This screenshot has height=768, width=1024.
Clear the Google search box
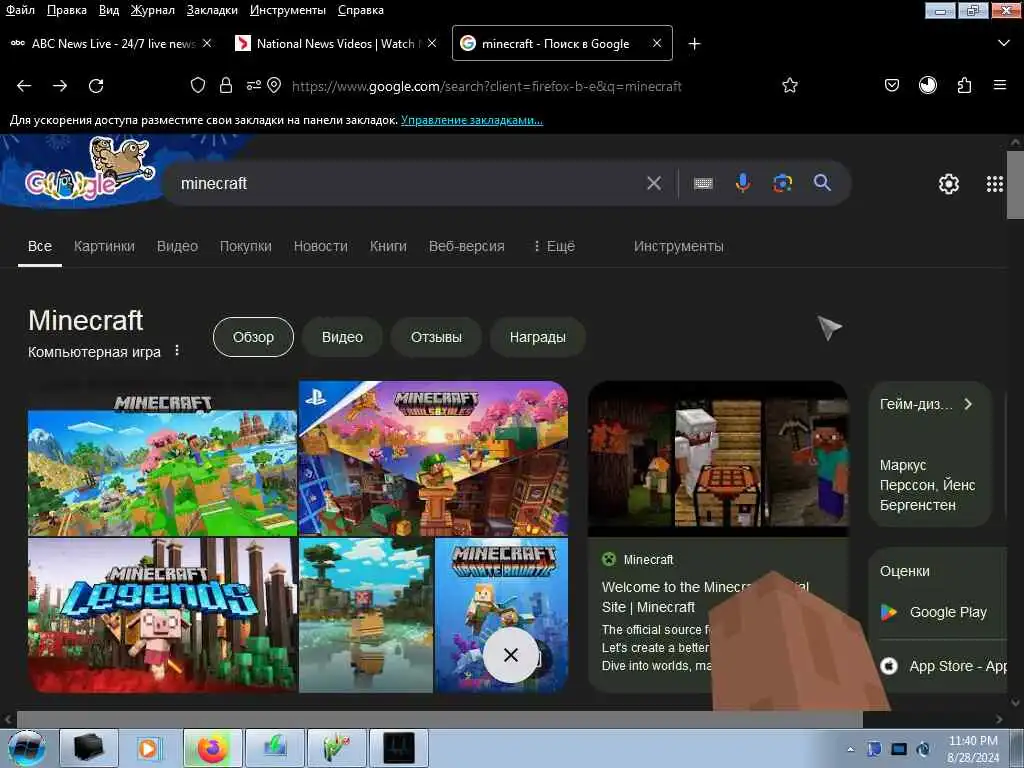[654, 184]
